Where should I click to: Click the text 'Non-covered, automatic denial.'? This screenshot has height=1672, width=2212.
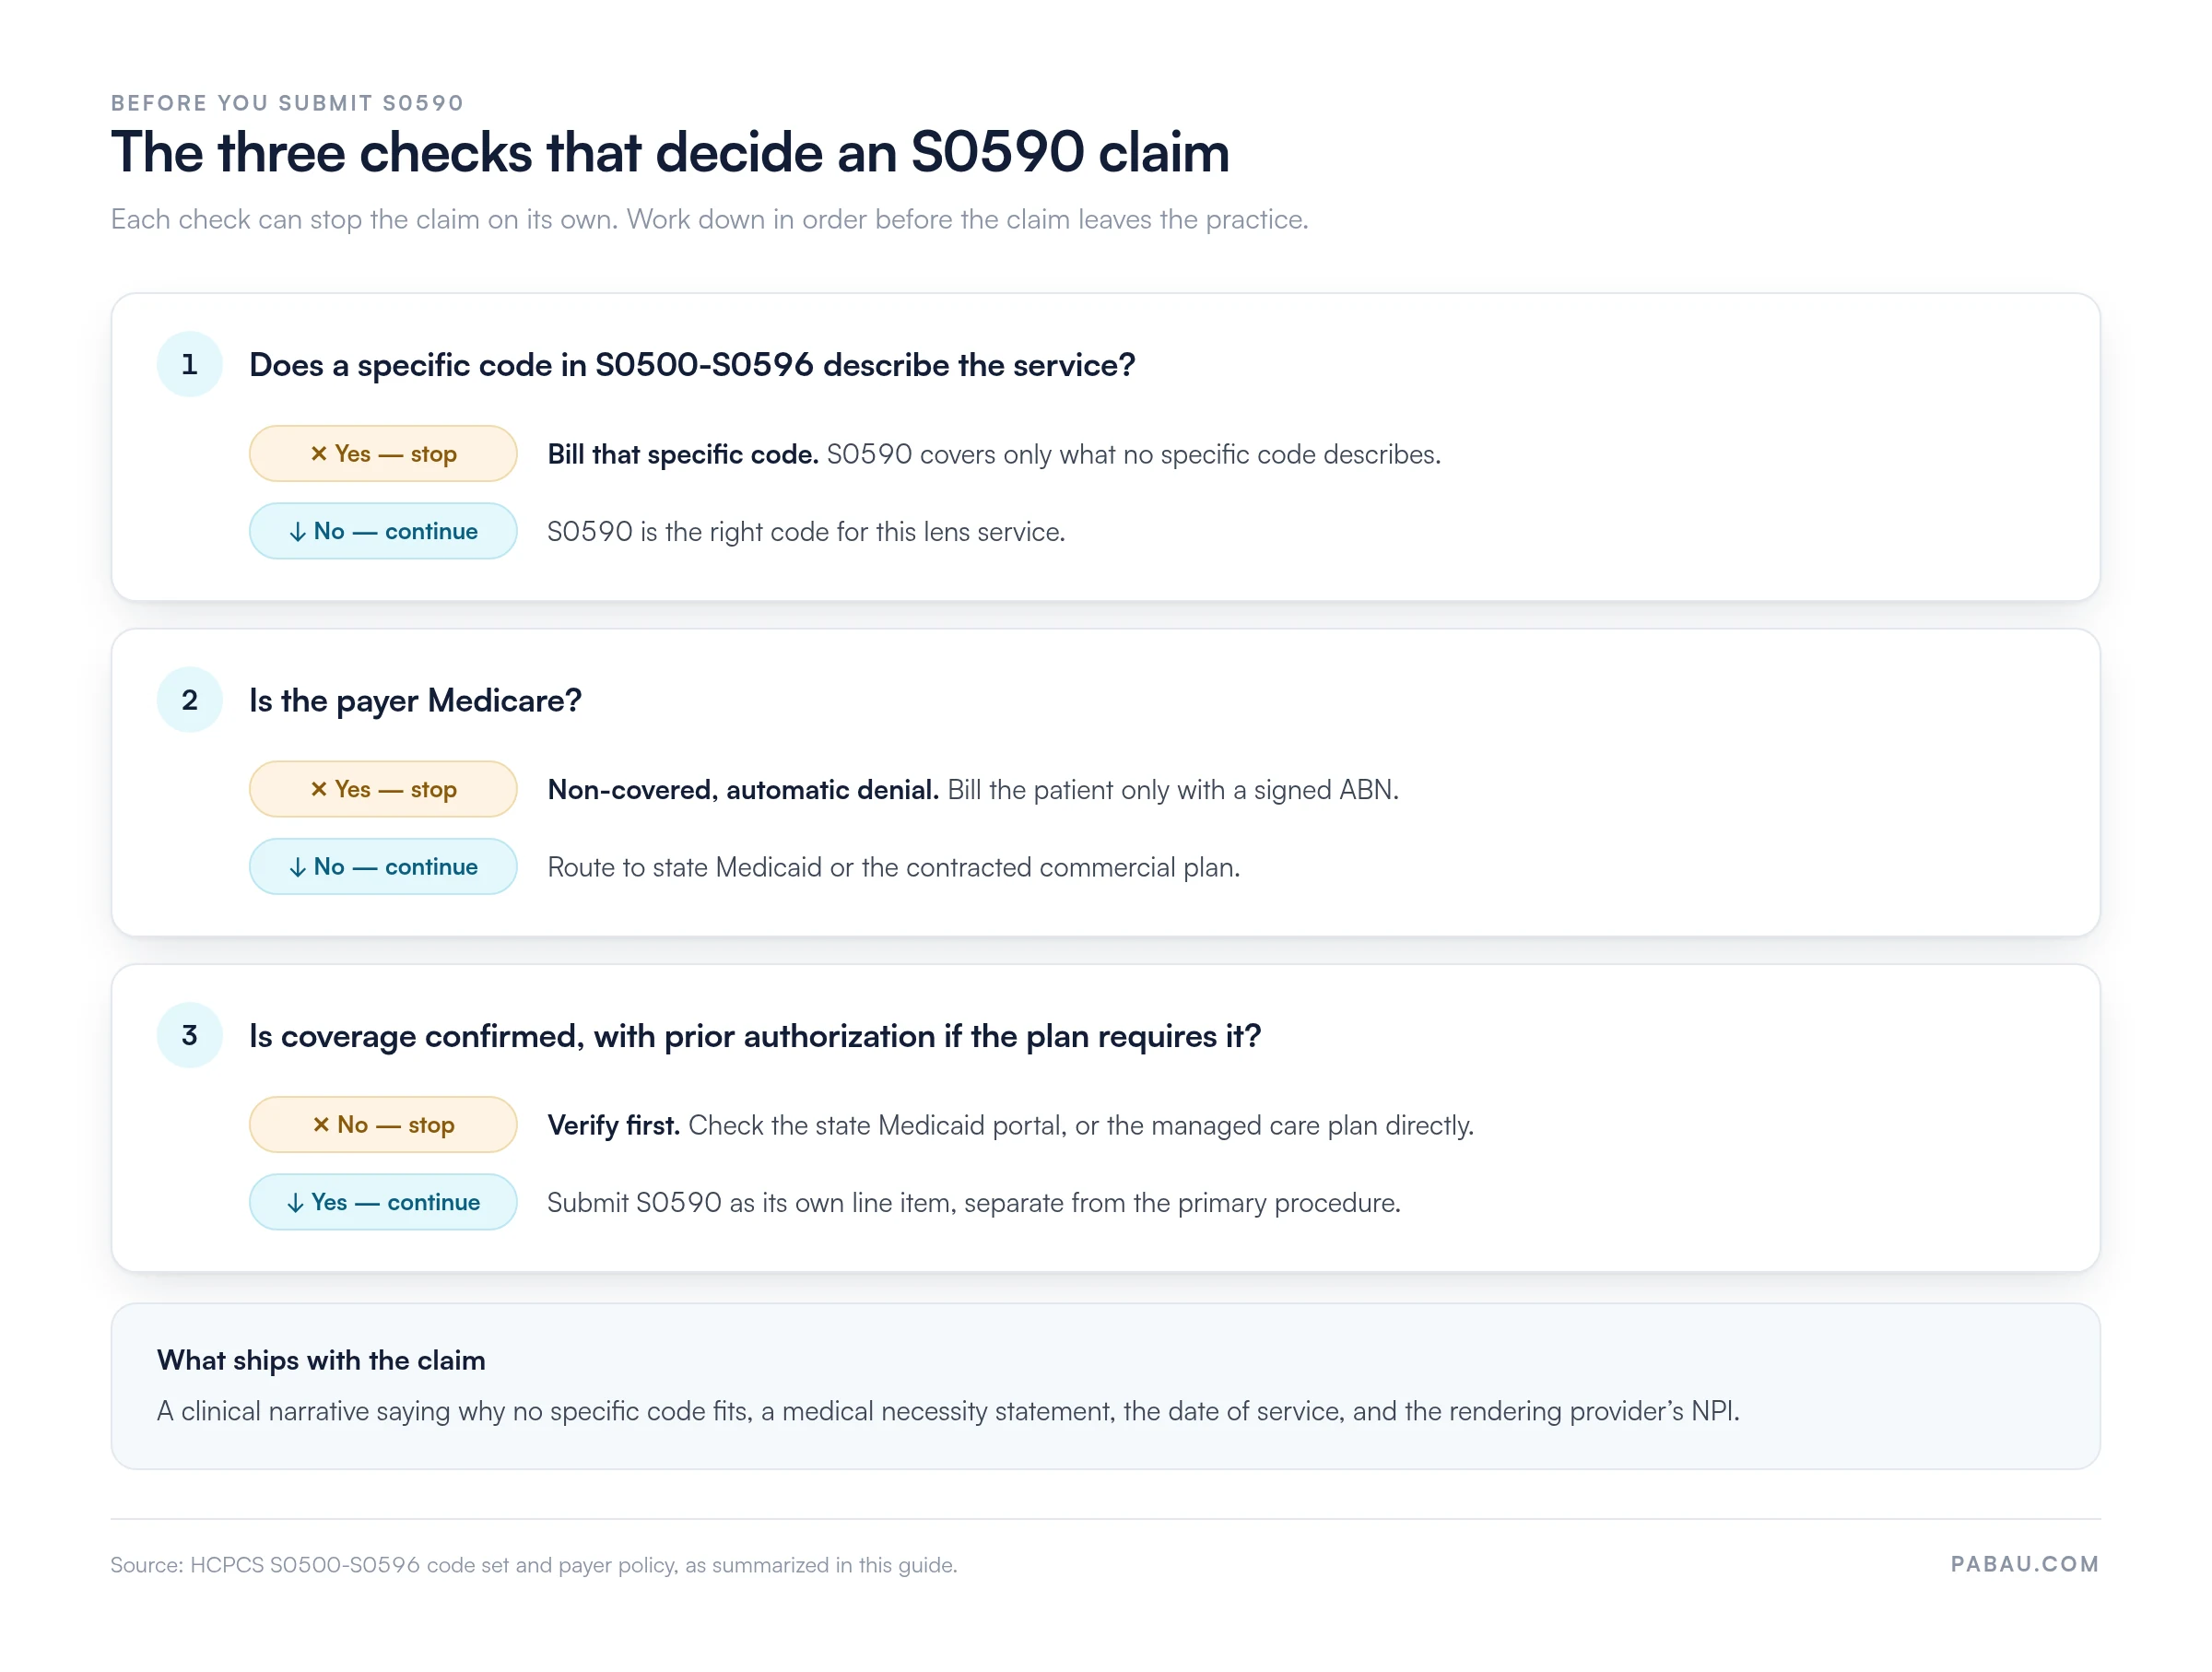pos(743,790)
